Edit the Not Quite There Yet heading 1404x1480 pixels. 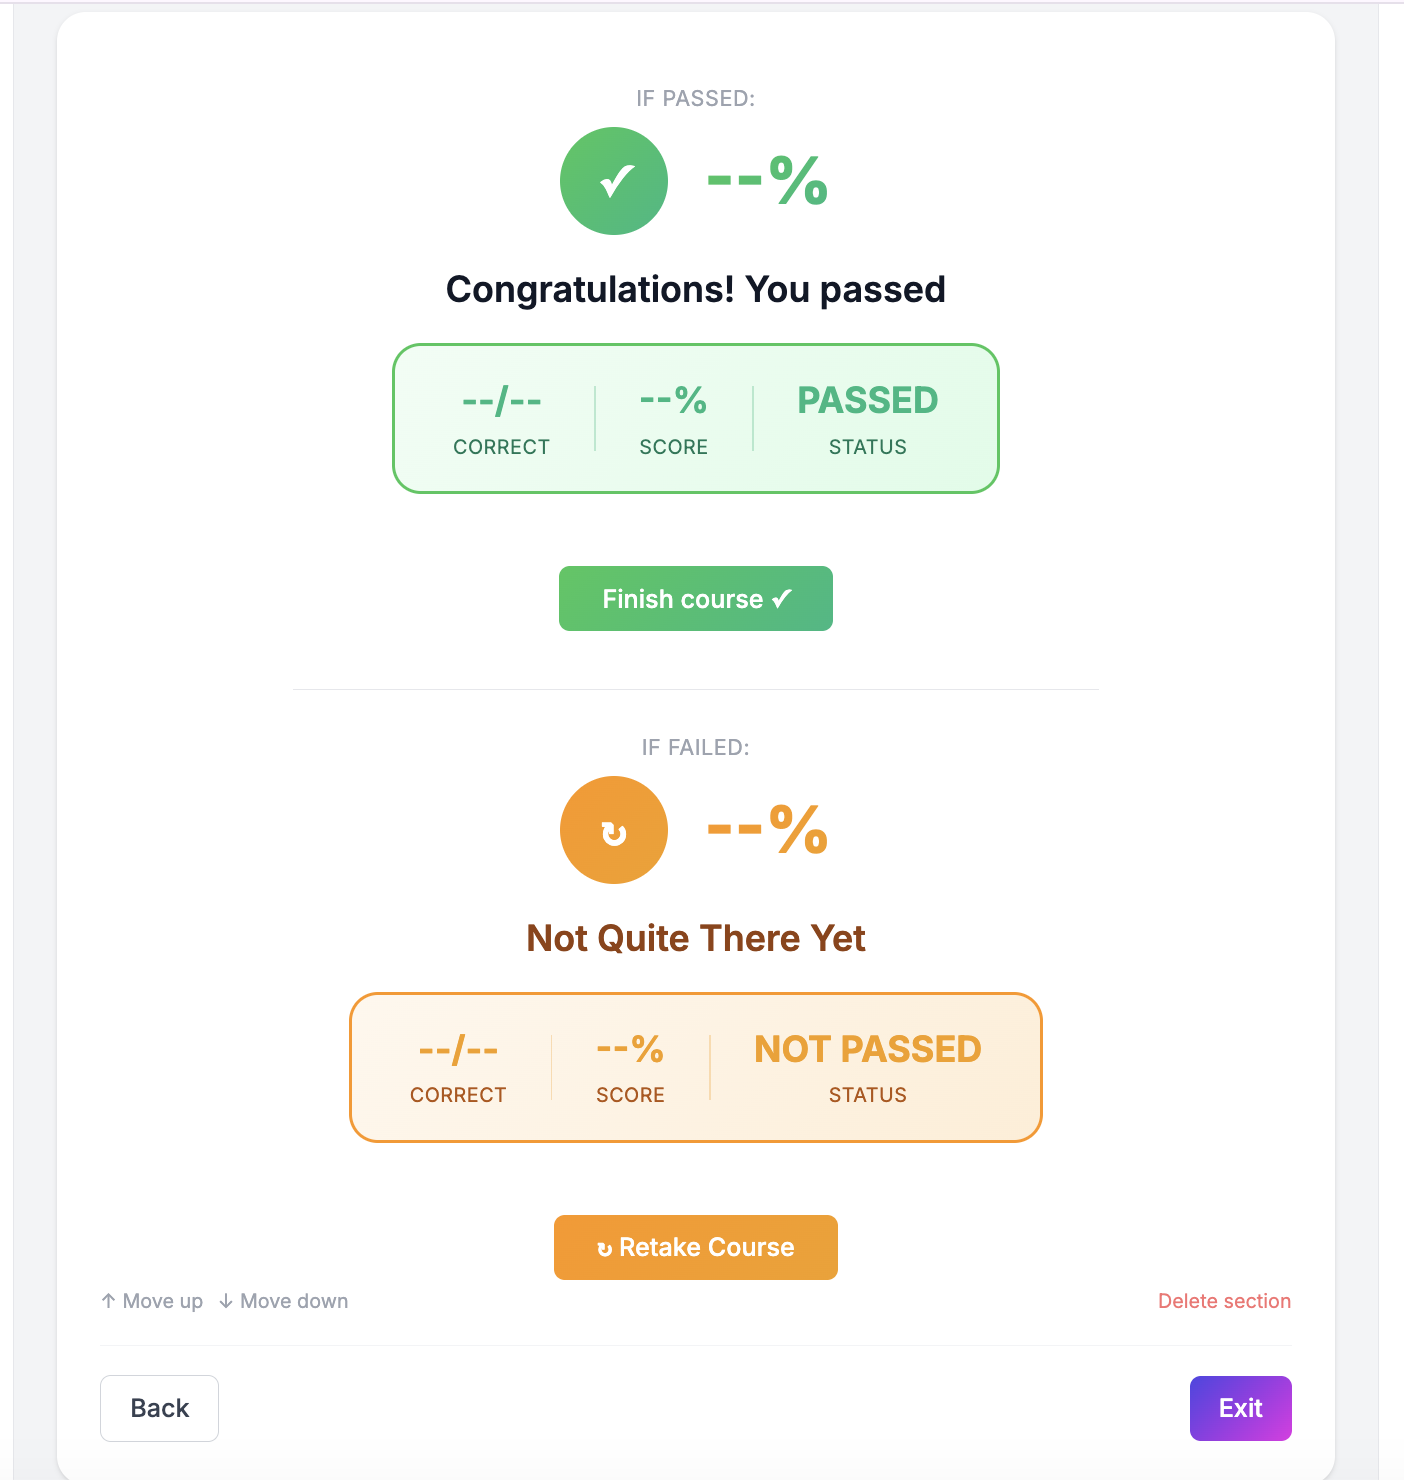(695, 938)
